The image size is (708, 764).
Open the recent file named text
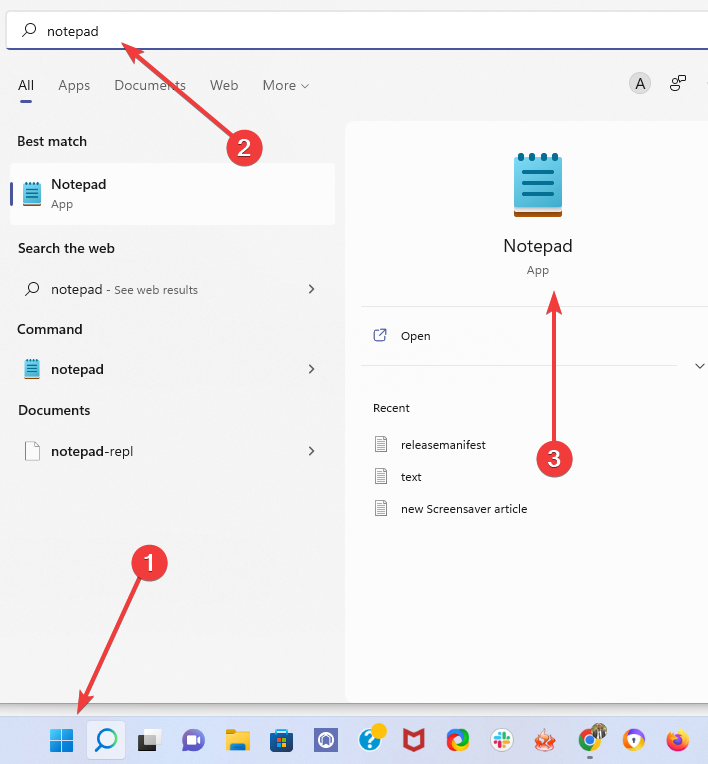click(x=411, y=477)
